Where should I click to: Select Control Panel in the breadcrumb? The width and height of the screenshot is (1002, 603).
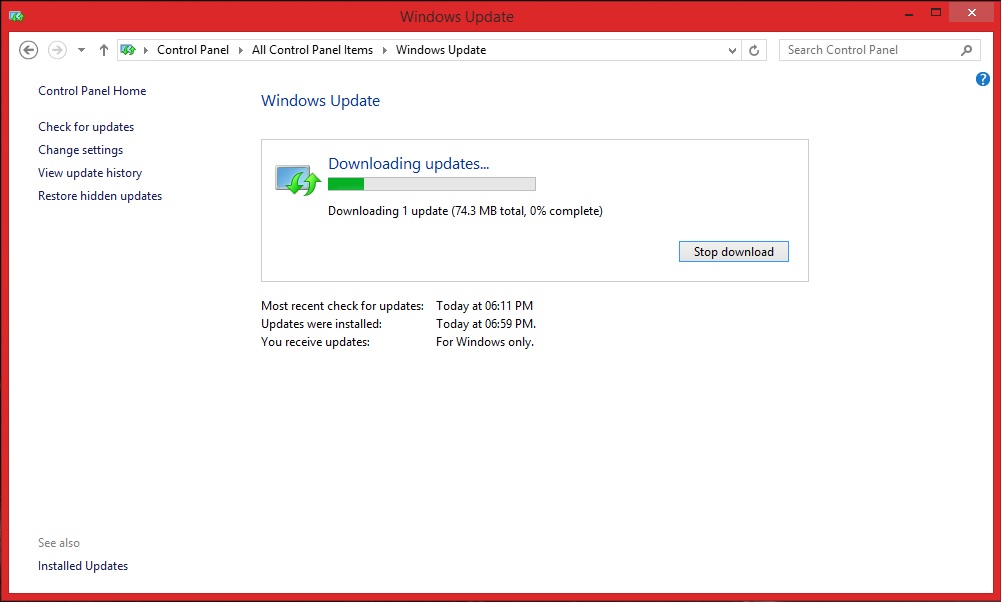[193, 50]
